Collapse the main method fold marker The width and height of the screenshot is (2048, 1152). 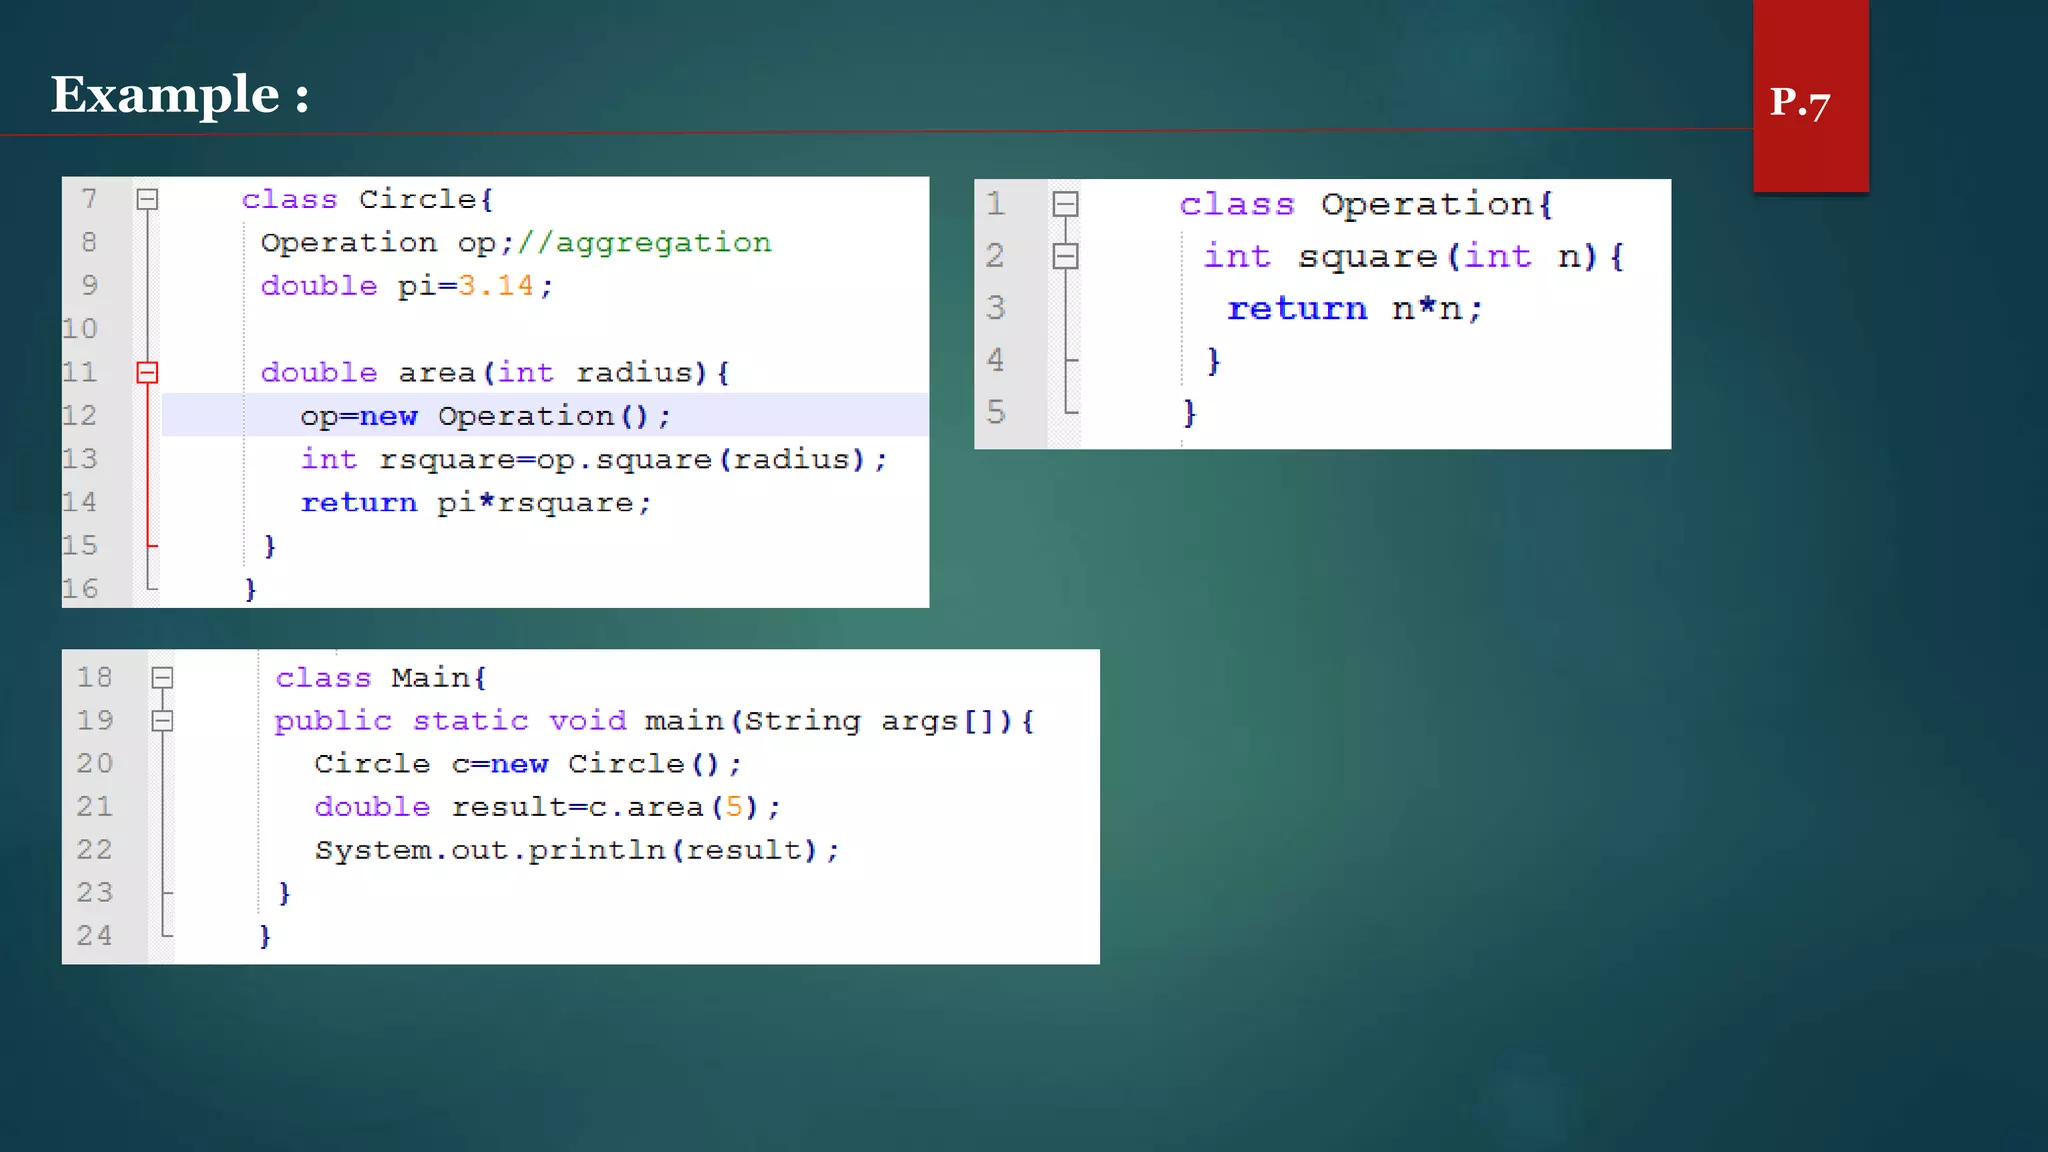pyautogui.click(x=162, y=721)
